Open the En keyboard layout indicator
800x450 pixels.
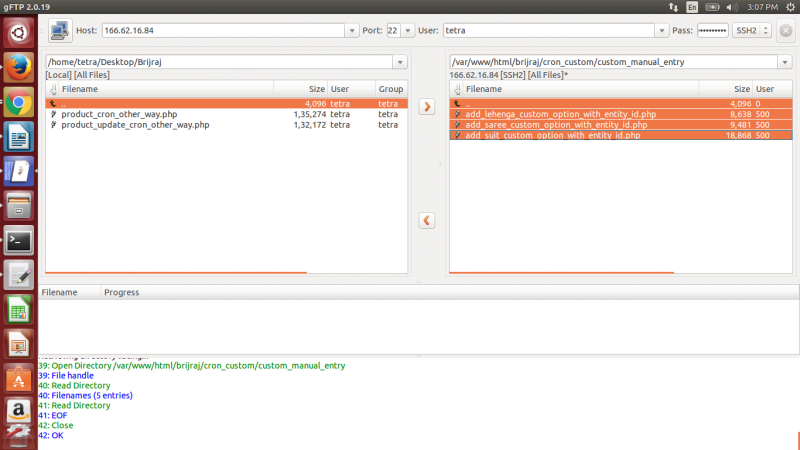pyautogui.click(x=692, y=7)
